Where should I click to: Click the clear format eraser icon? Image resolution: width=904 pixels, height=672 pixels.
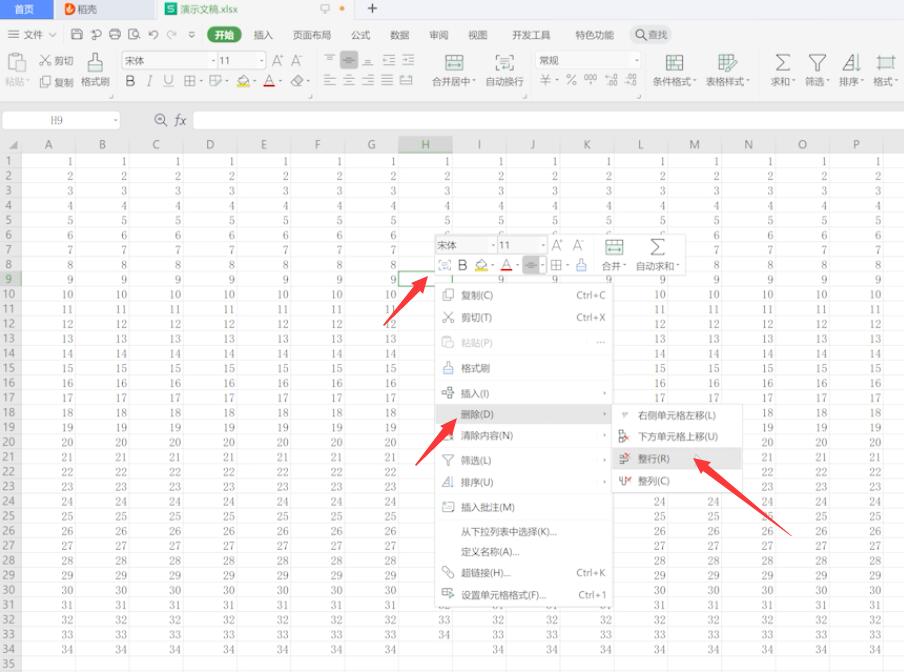tap(297, 81)
